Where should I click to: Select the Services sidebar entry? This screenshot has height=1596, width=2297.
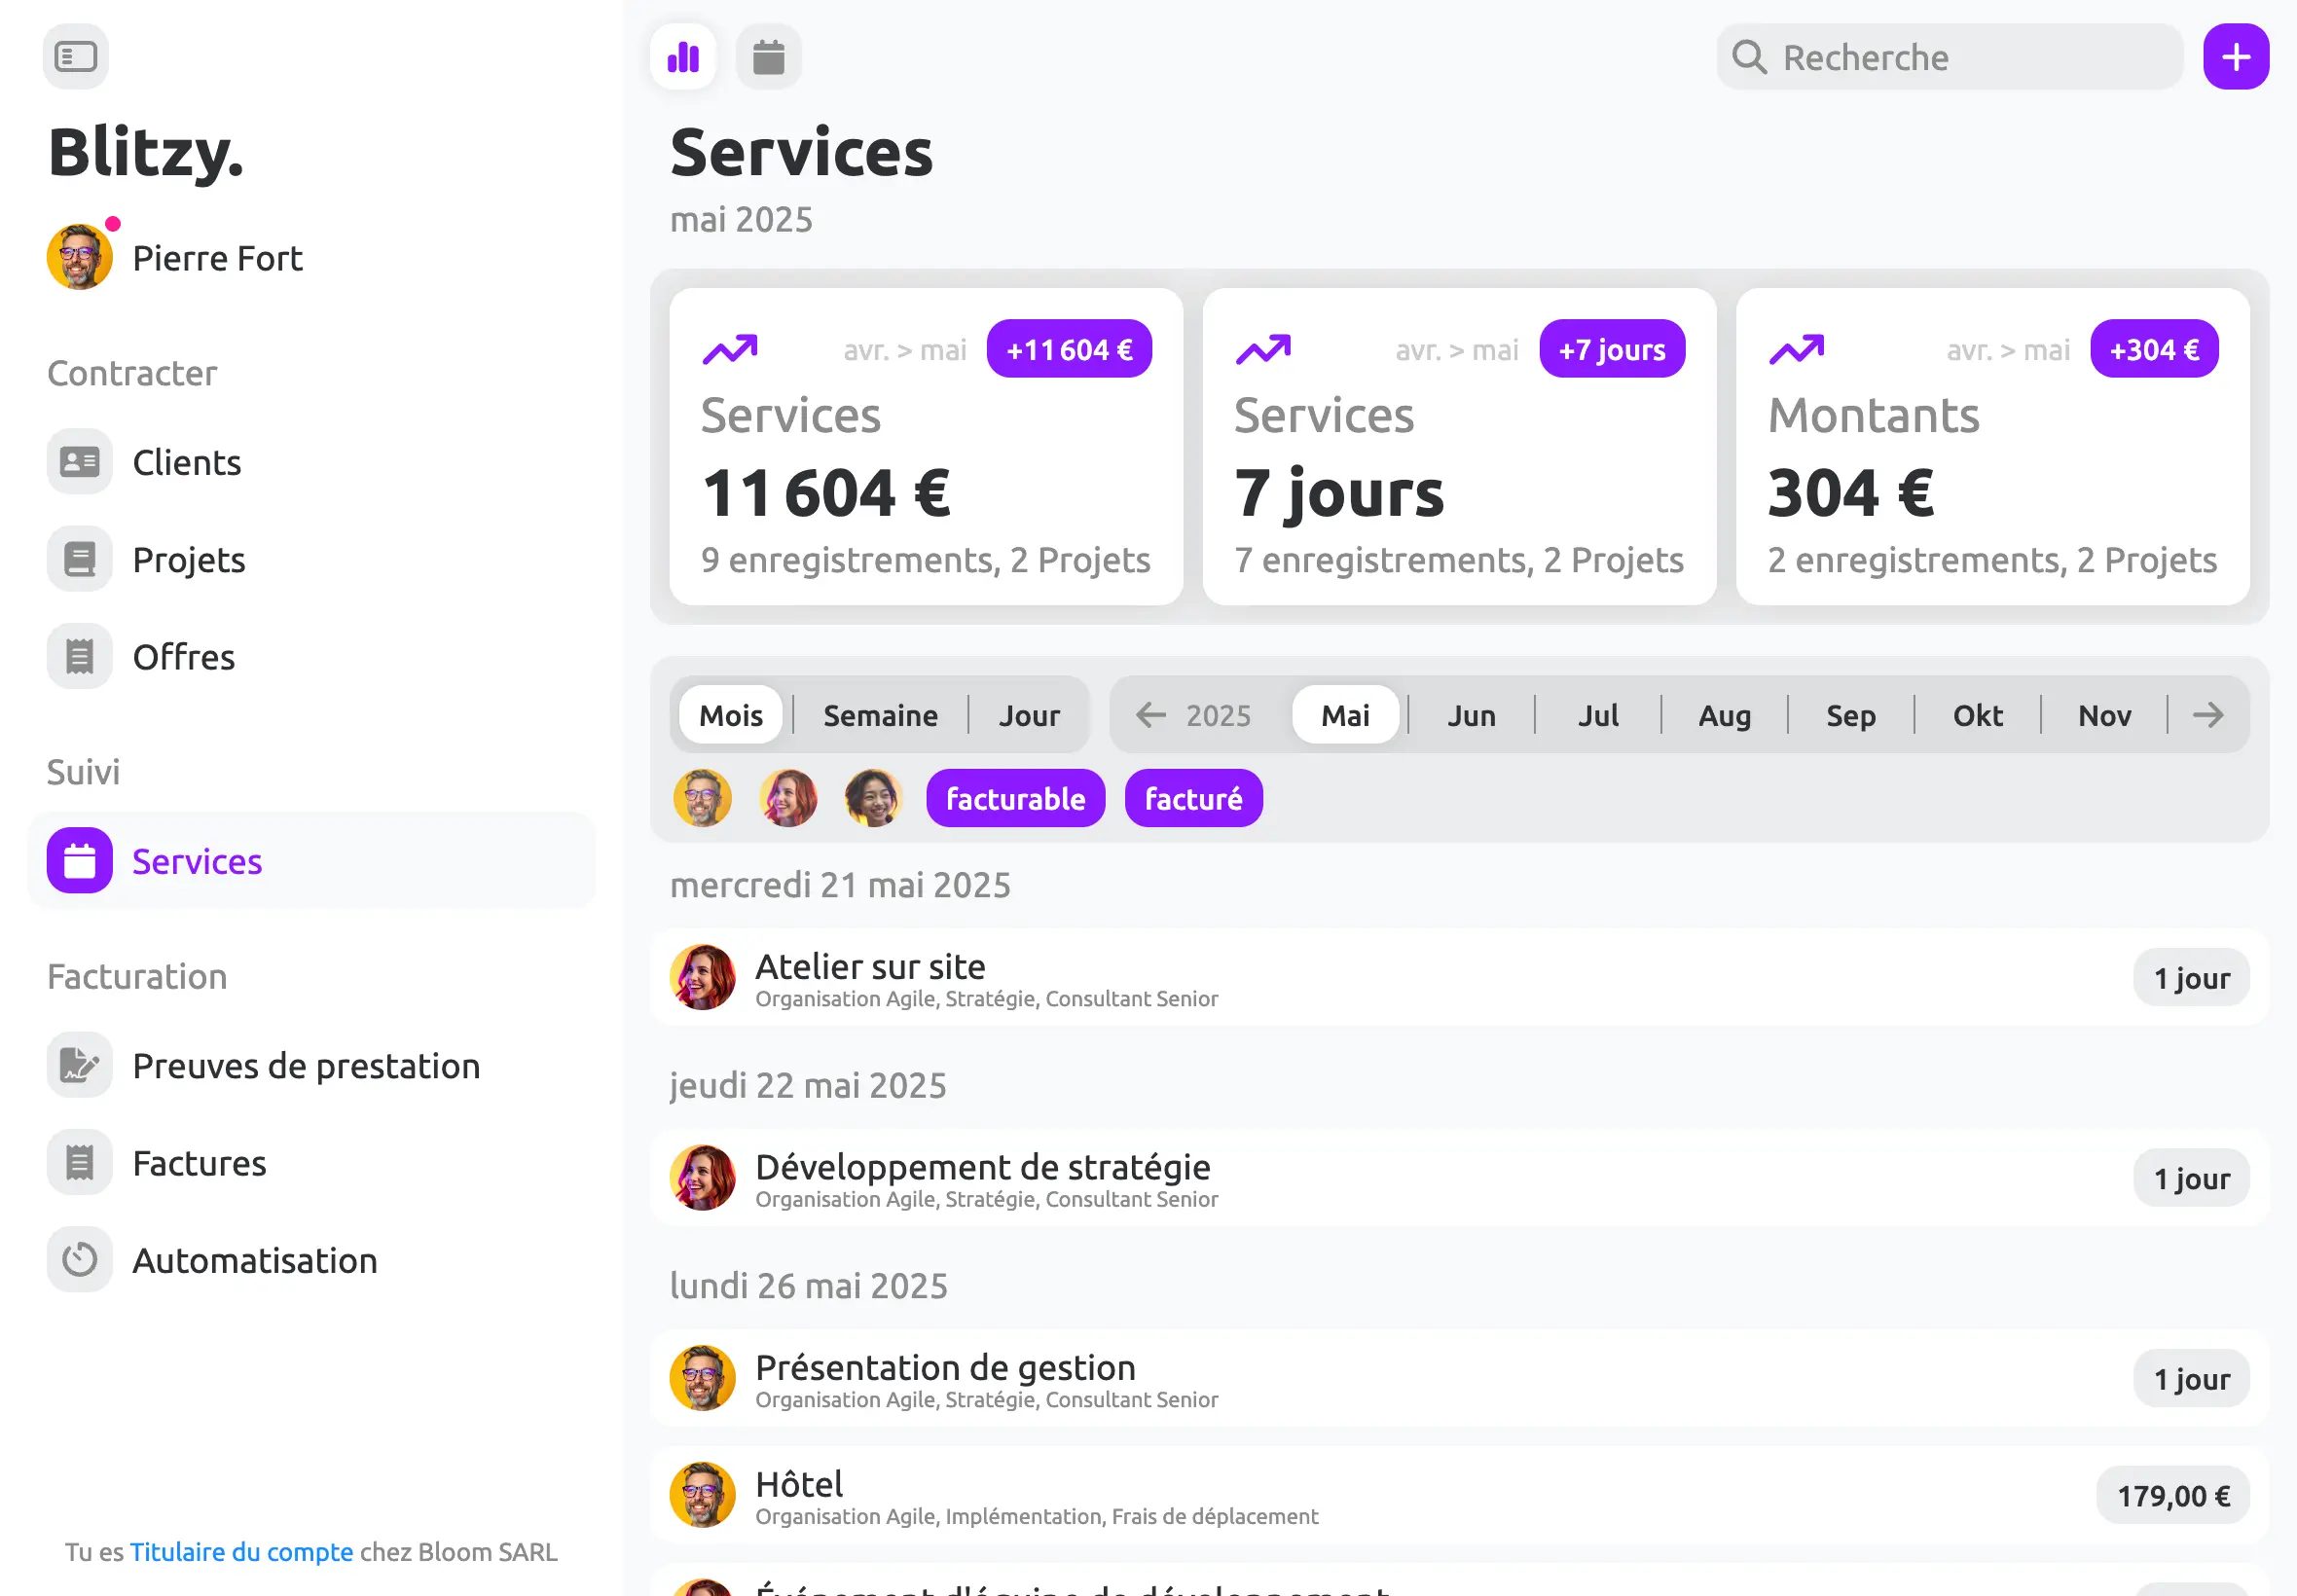click(312, 861)
